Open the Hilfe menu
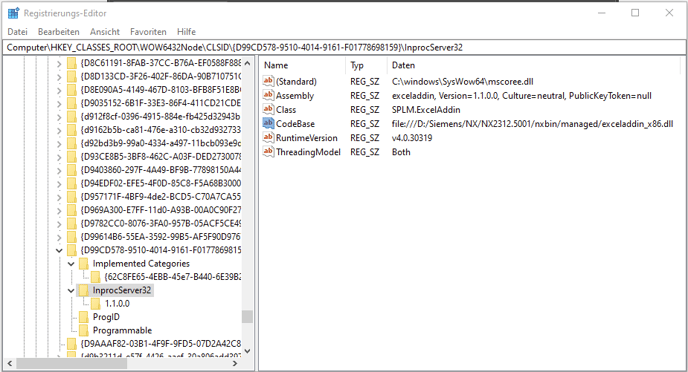Viewport: 688px width, 372px height. tap(186, 32)
